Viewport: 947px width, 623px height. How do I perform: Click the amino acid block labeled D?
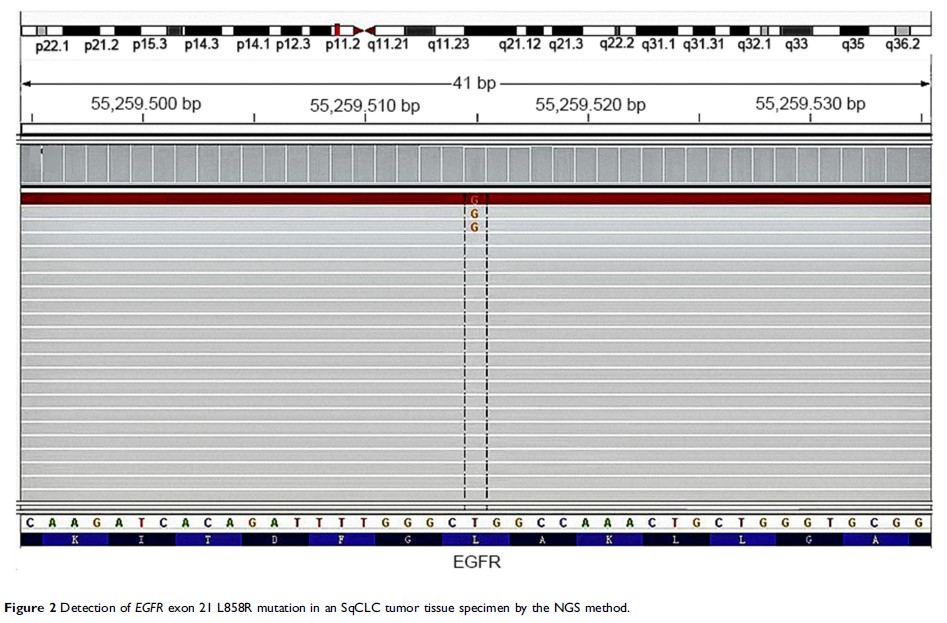click(x=274, y=540)
